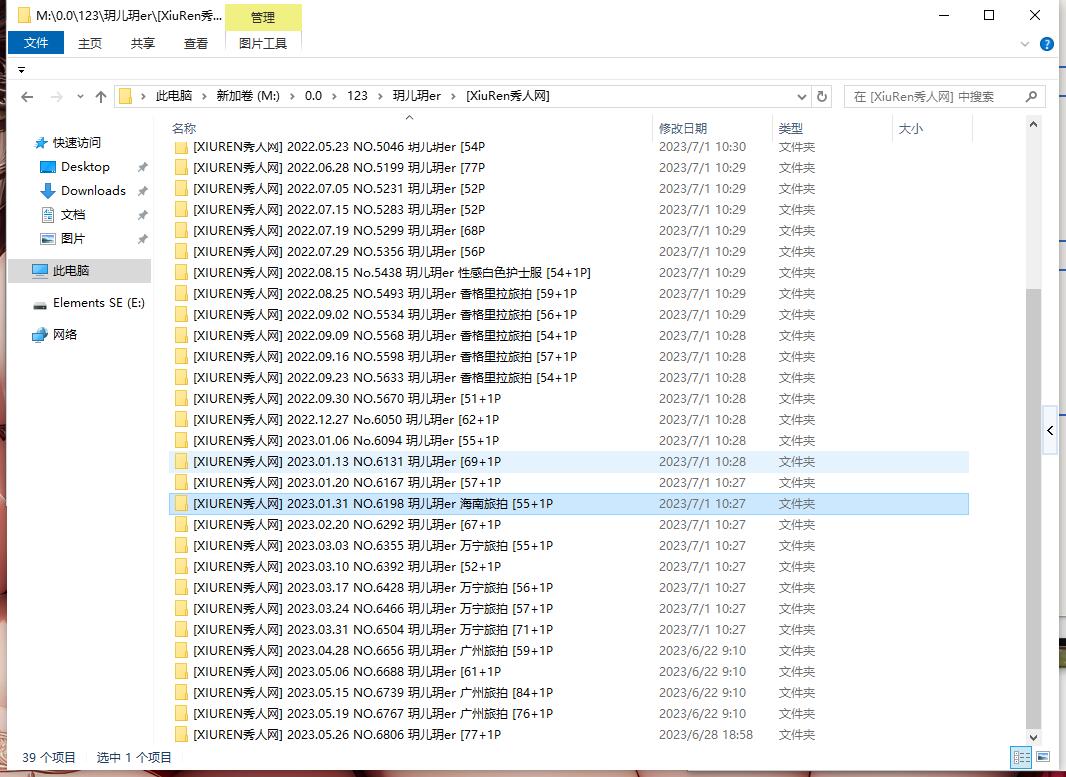The width and height of the screenshot is (1066, 777).
Task: Select folder NO.6806 dated 2023.05.26
Action: pos(568,735)
